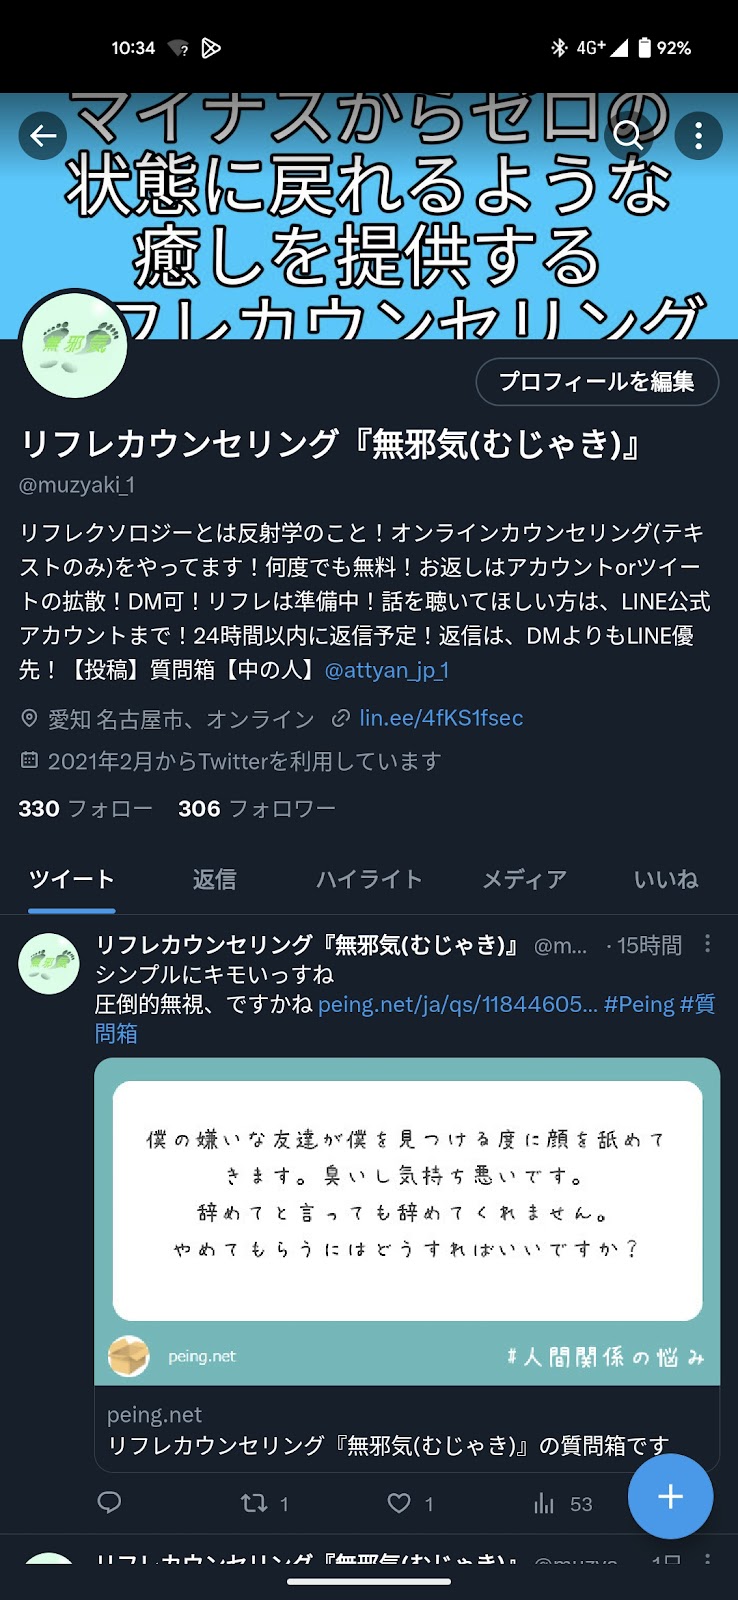Switch to the 返信 tab
Image resolution: width=738 pixels, height=1600 pixels.
click(x=215, y=879)
